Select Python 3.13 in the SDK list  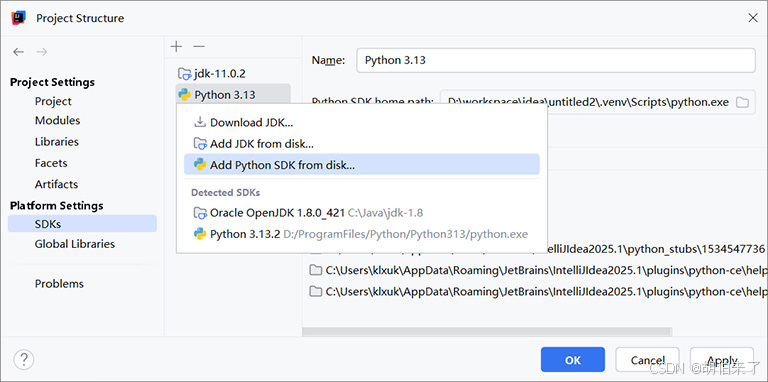(233, 95)
